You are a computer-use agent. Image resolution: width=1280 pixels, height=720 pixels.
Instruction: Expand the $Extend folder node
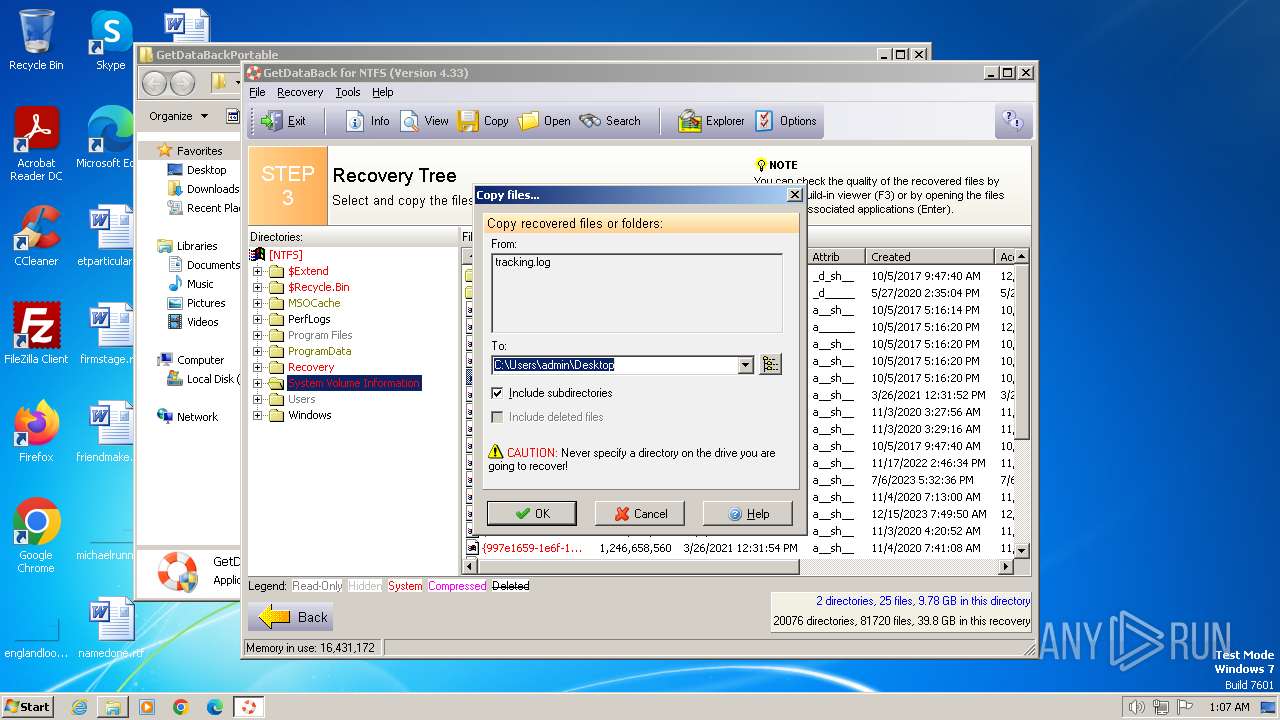click(x=258, y=271)
